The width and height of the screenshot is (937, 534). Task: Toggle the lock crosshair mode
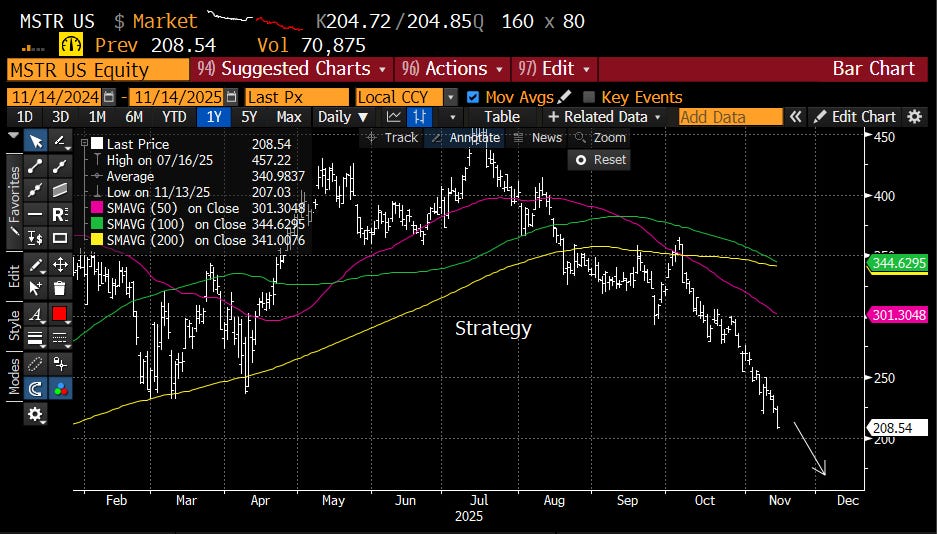tap(60, 364)
